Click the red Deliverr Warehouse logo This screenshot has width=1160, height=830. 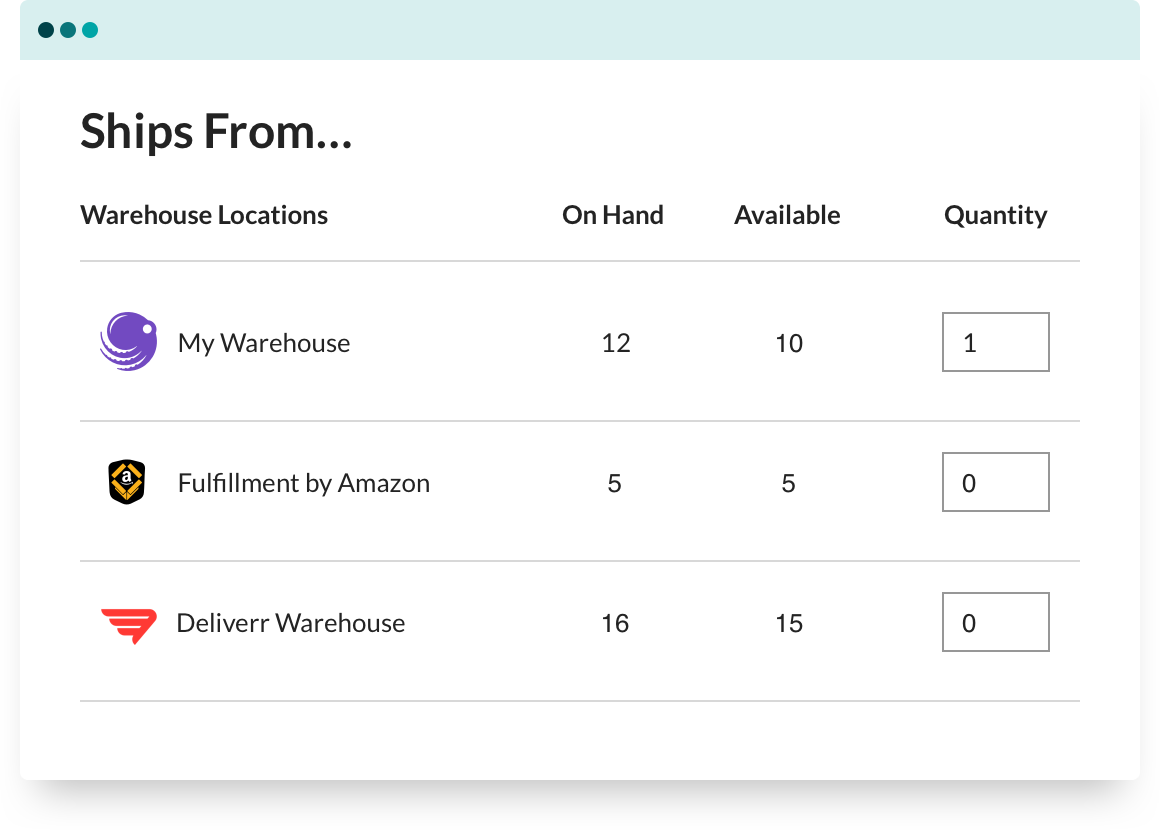(129, 625)
